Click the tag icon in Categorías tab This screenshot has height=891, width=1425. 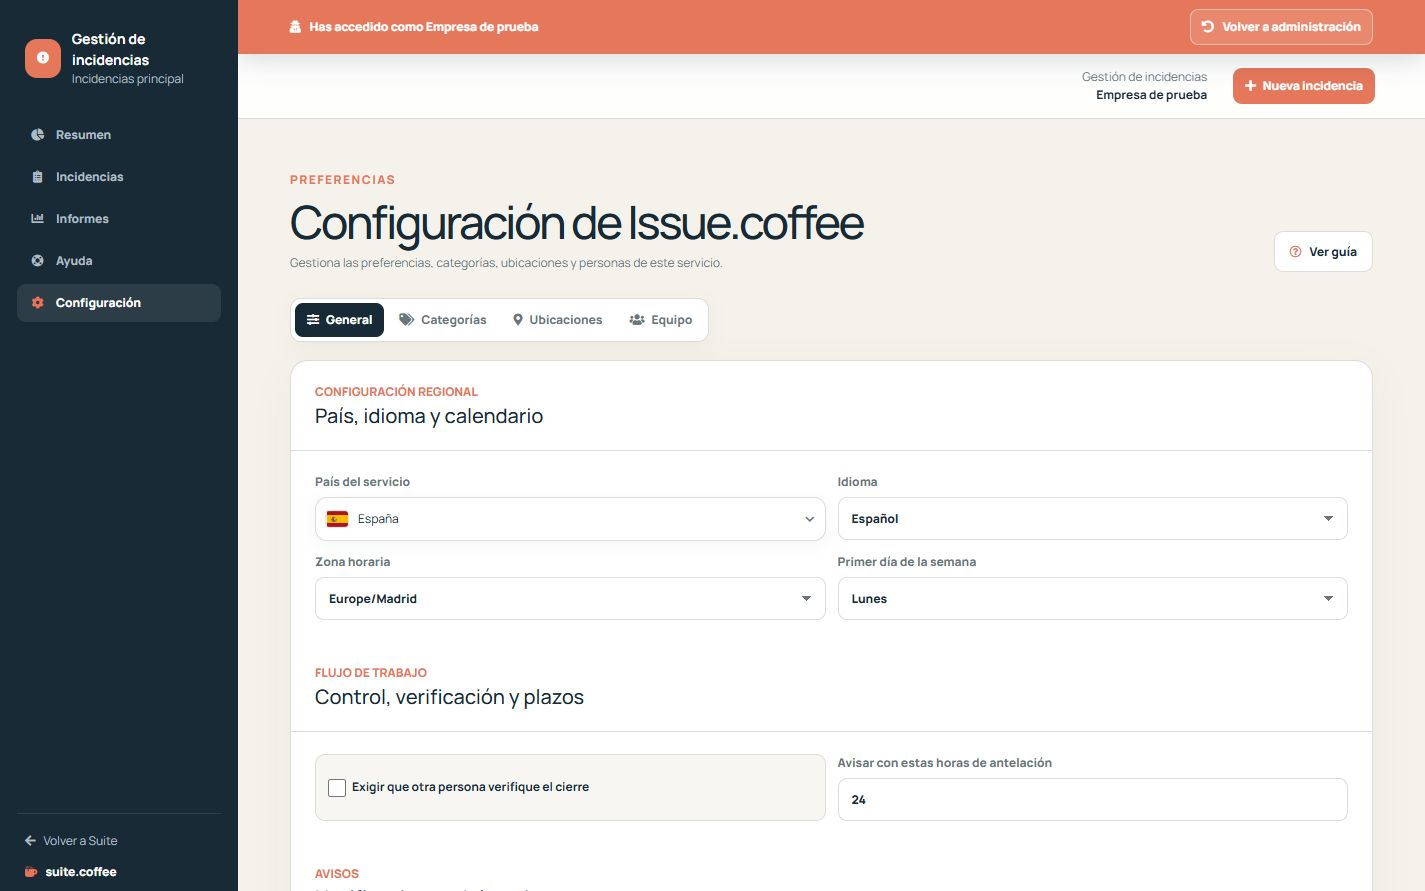407,320
